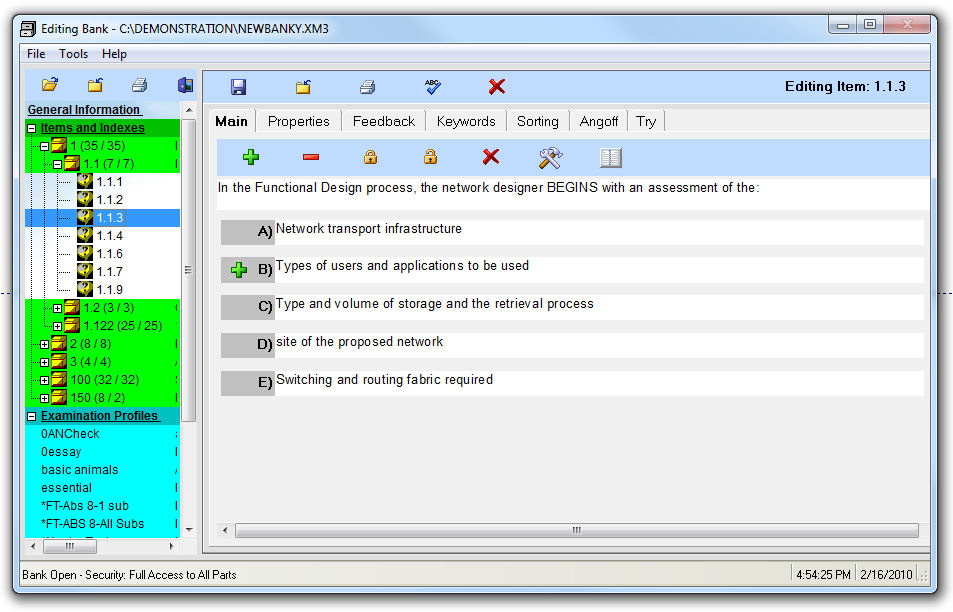
Task: Switch to the Feedback tab
Action: tap(384, 121)
